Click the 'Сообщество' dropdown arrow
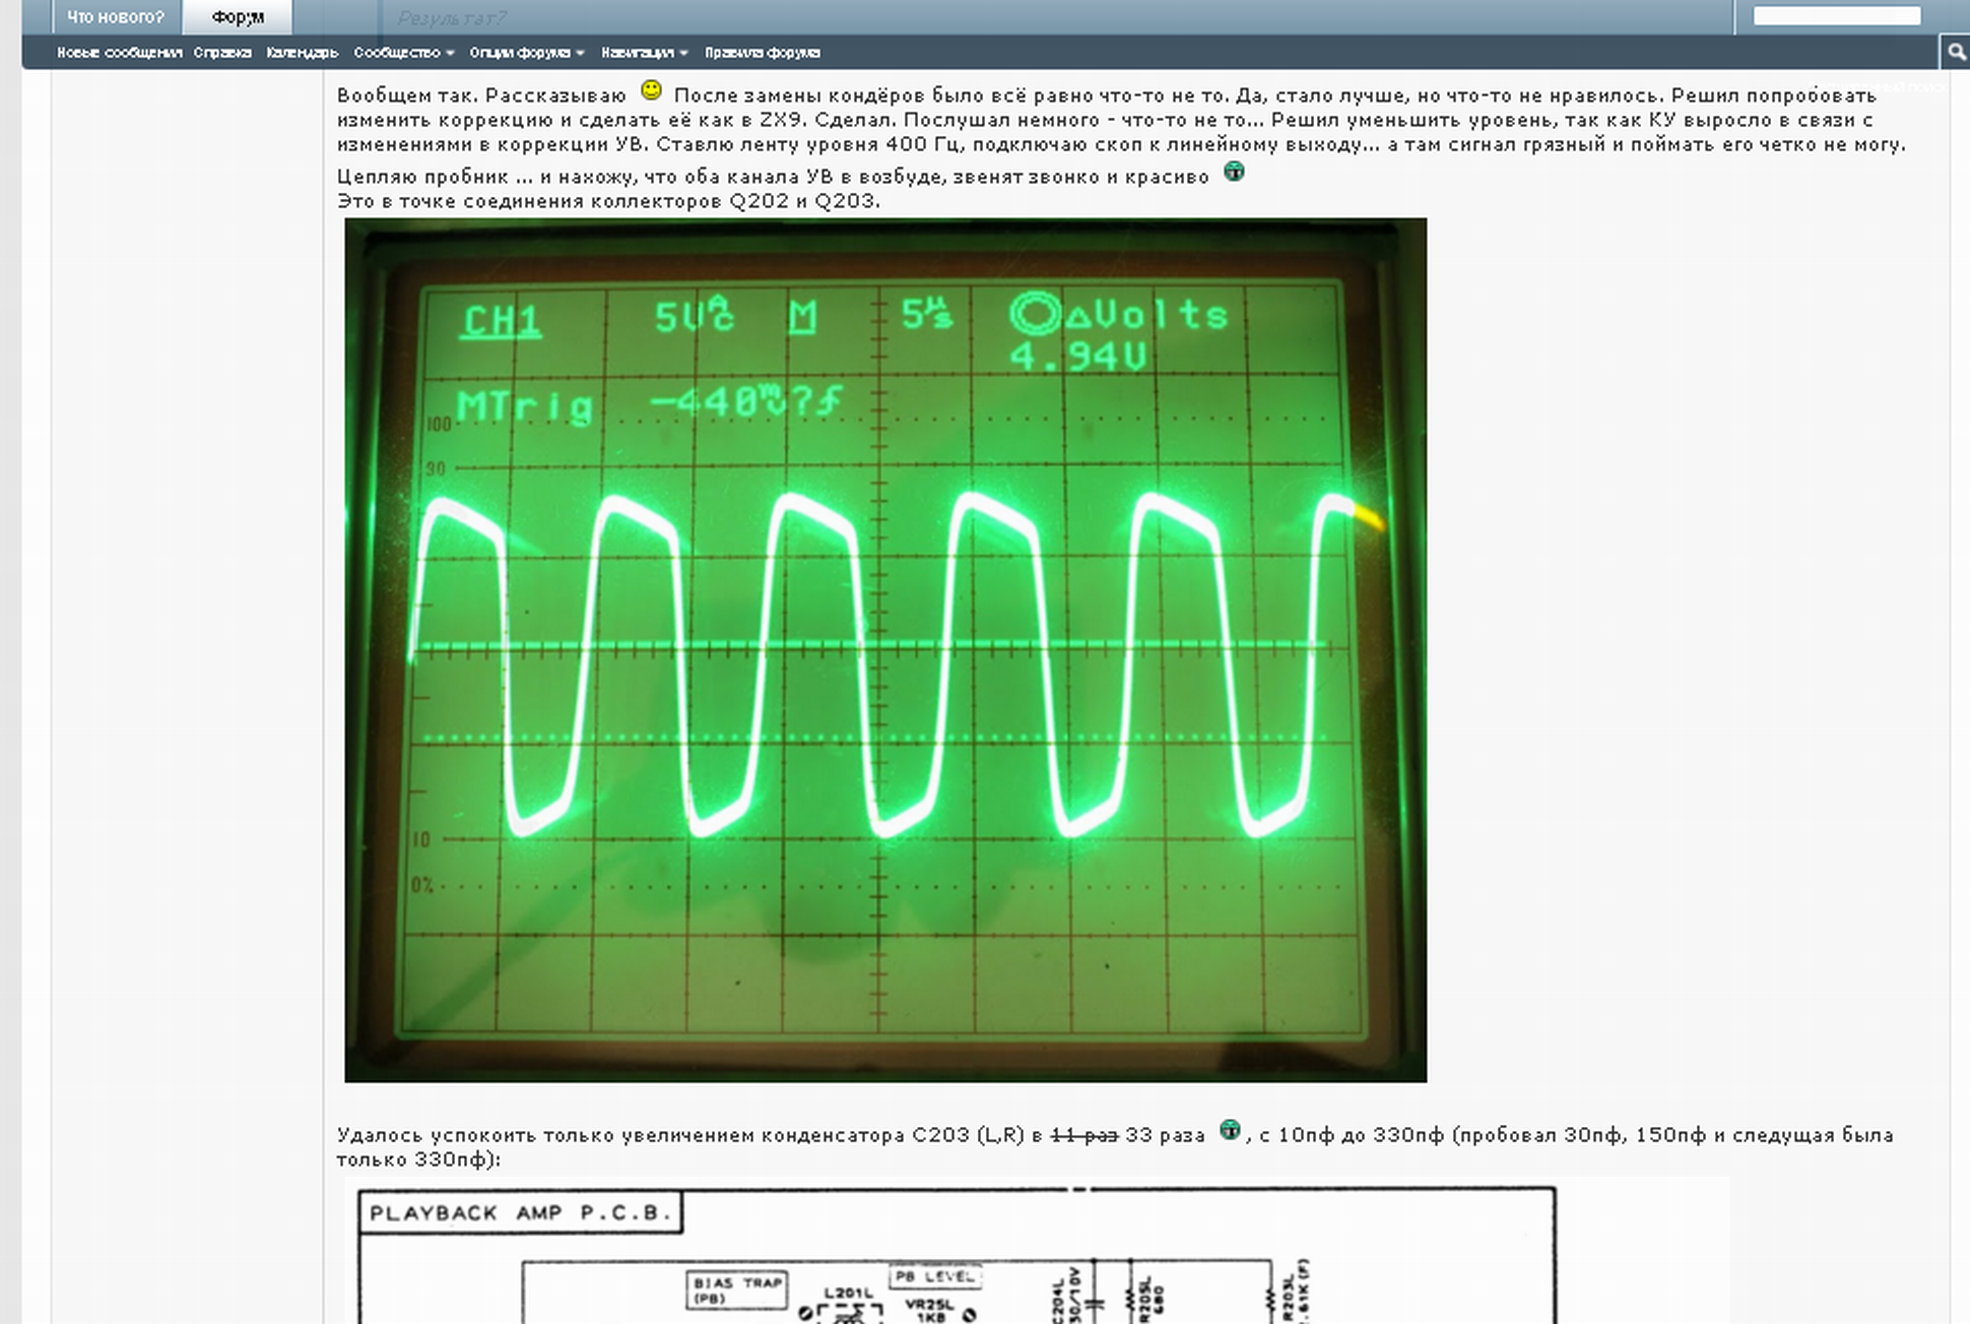Image resolution: width=1970 pixels, height=1324 pixels. point(450,53)
